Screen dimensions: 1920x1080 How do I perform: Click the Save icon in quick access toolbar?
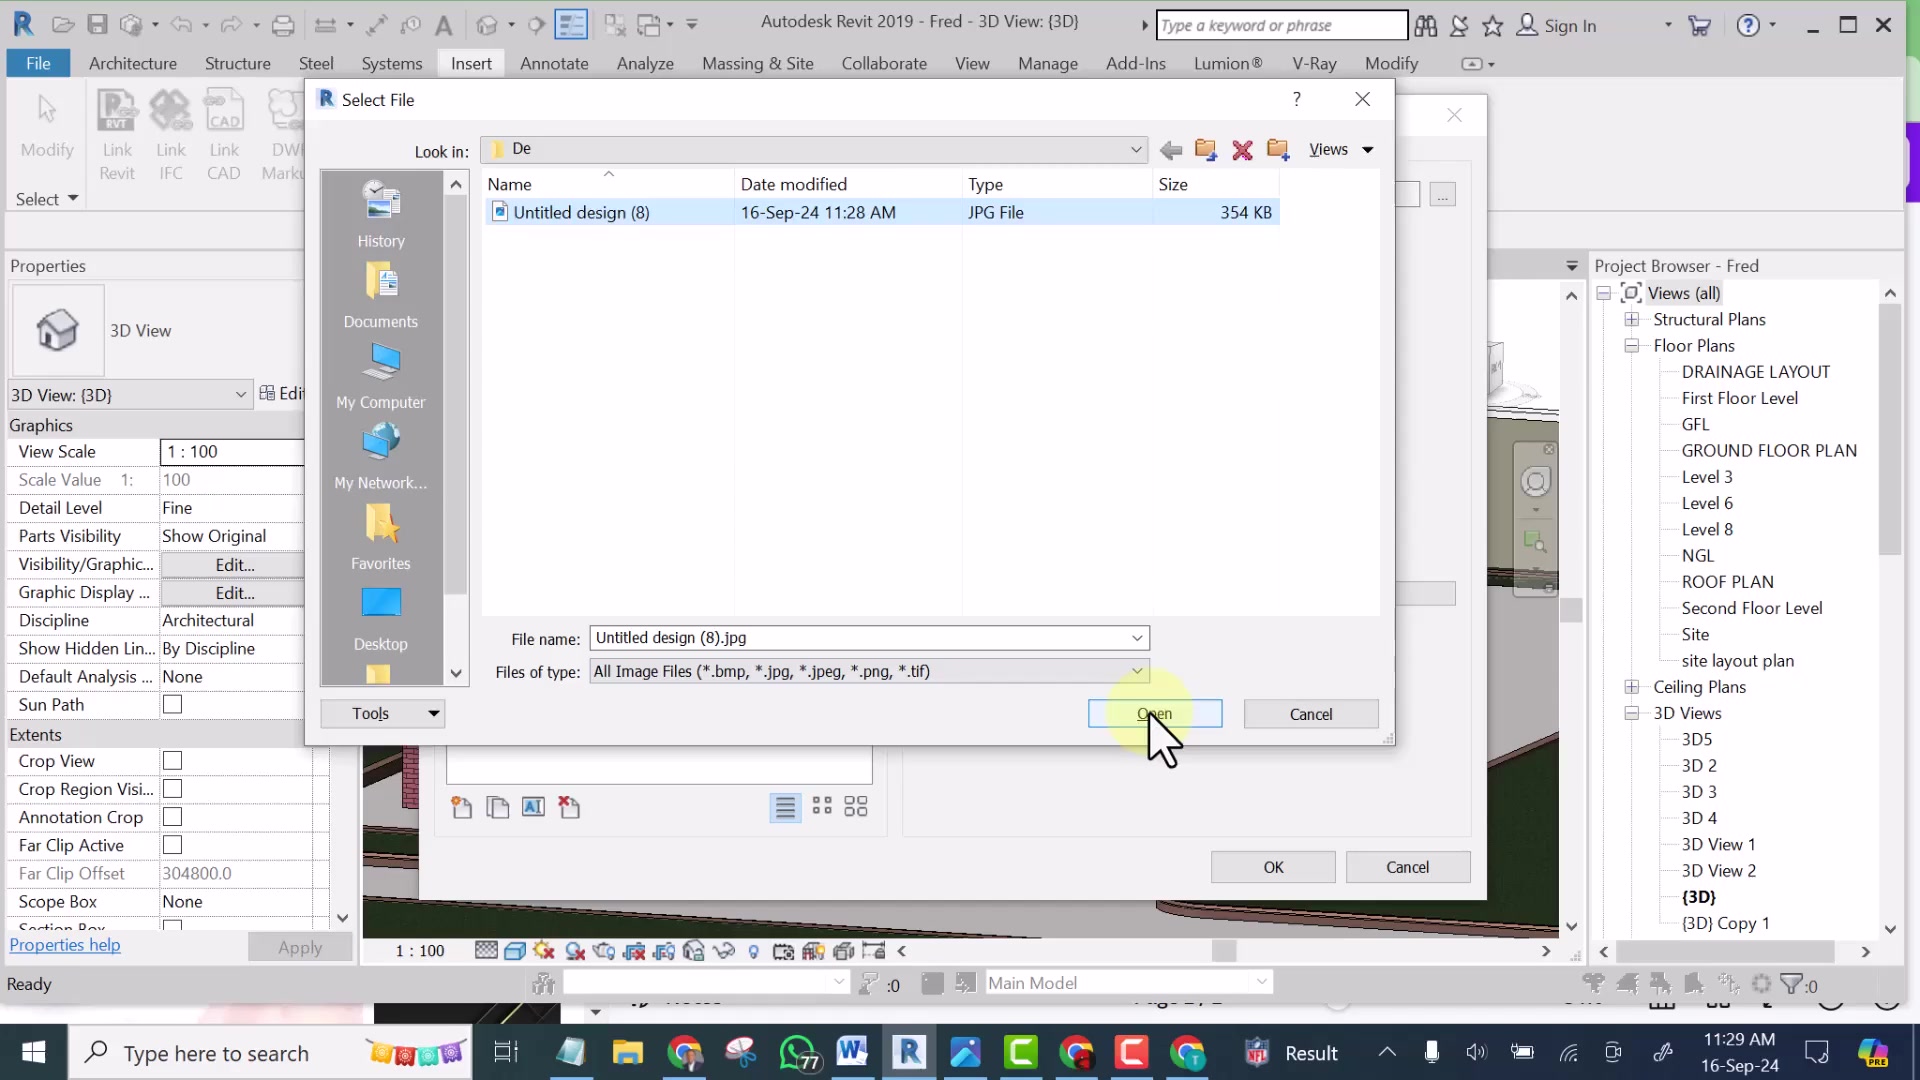pos(97,25)
